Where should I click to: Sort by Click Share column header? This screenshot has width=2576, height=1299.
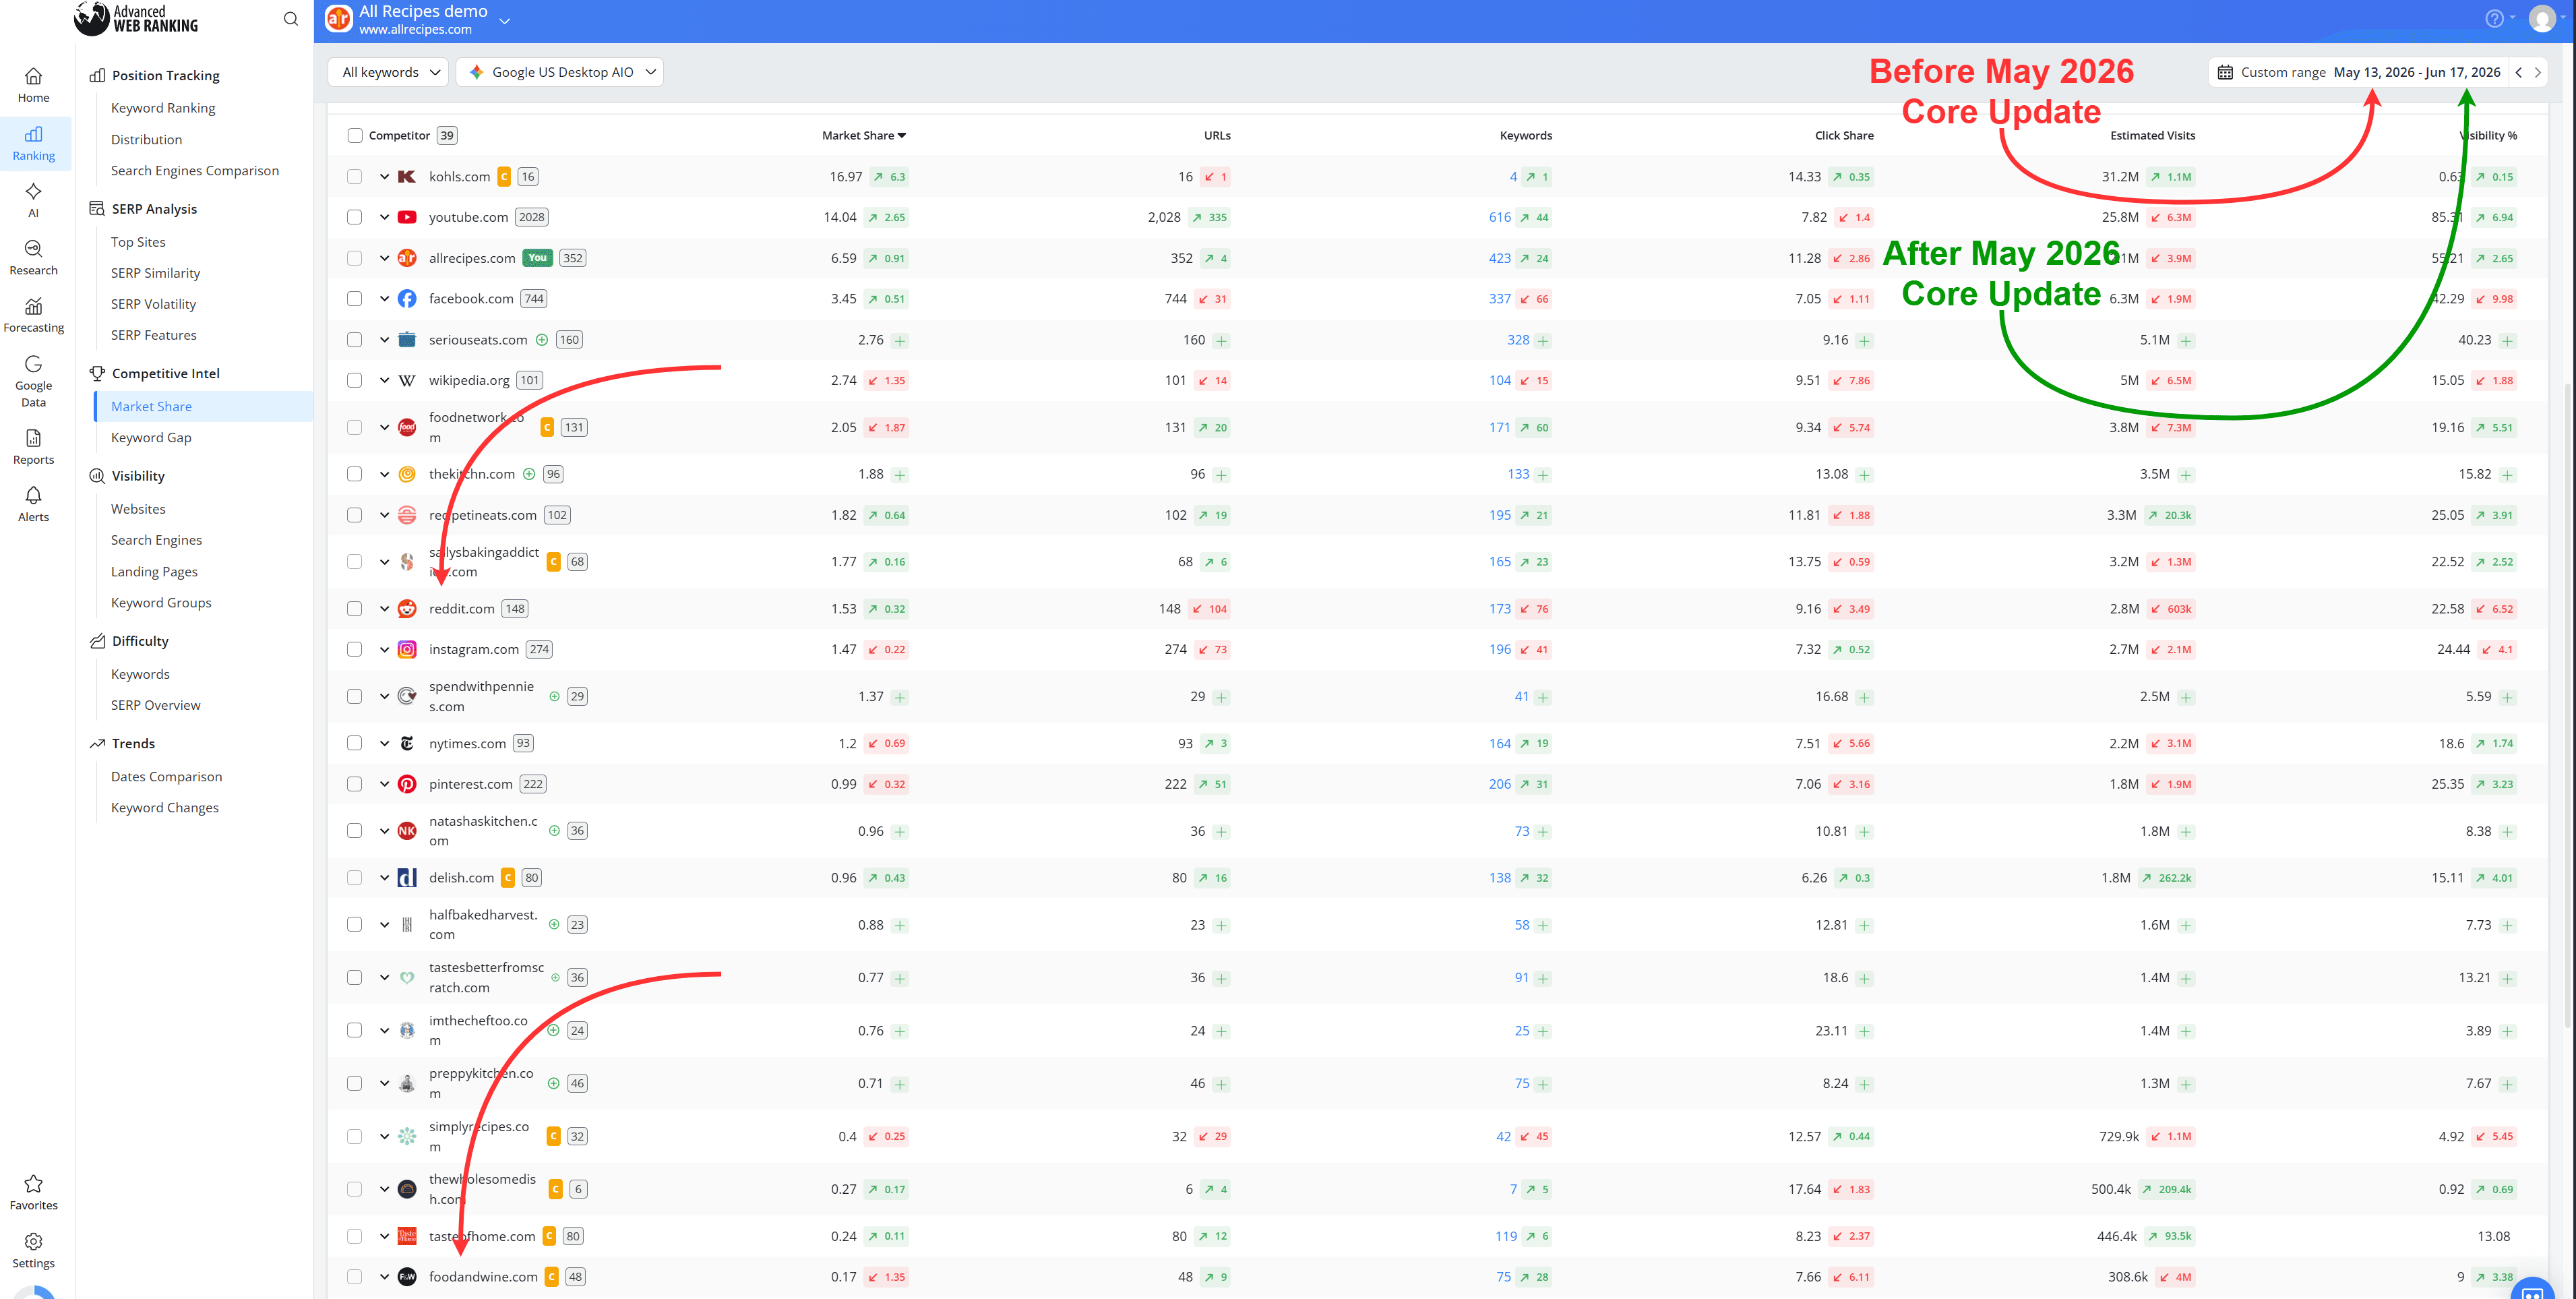point(1844,136)
